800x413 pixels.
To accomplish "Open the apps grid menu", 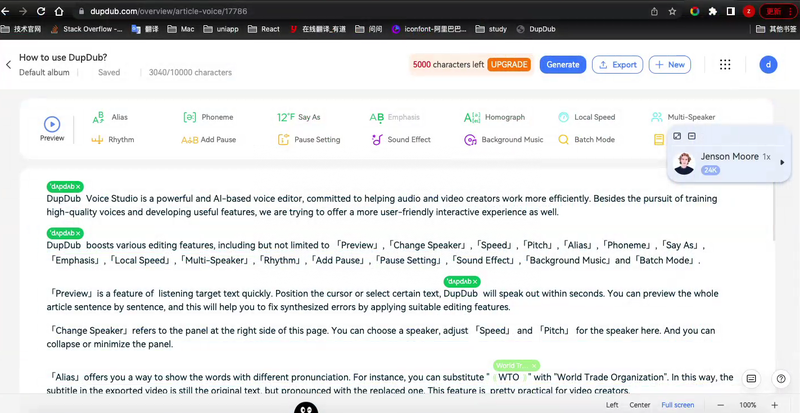I will pos(725,64).
